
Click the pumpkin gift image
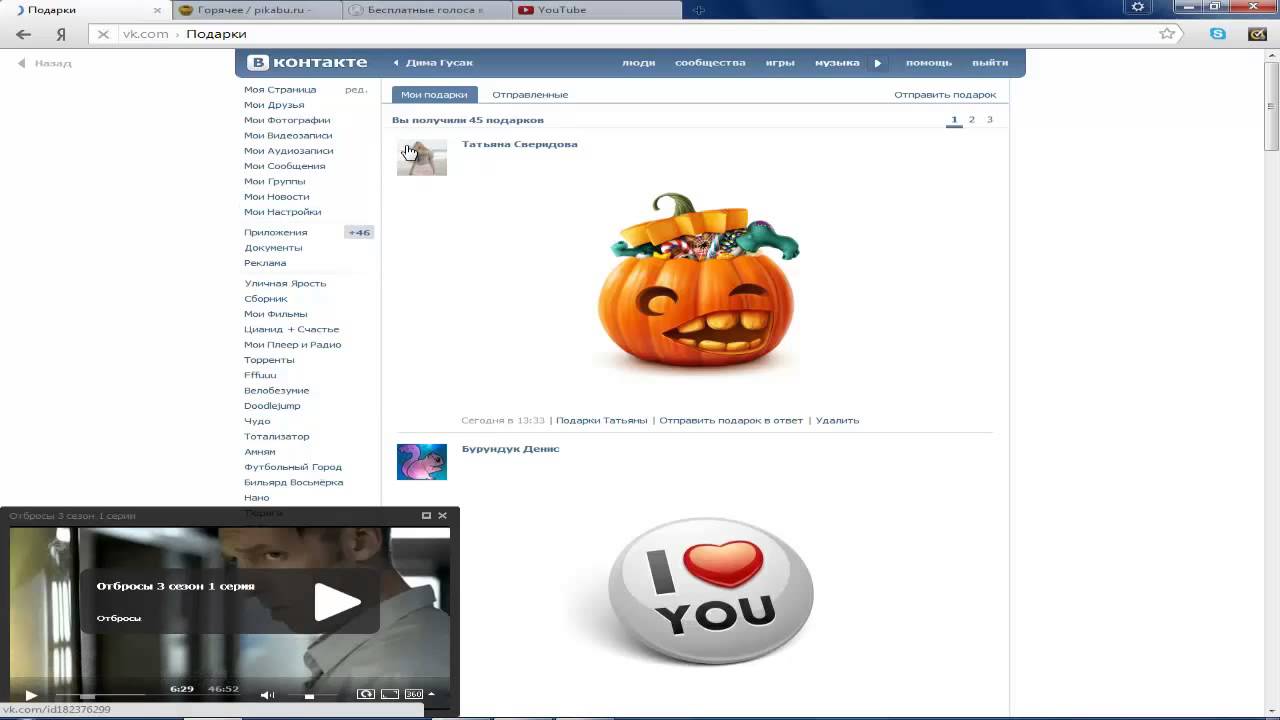click(698, 285)
